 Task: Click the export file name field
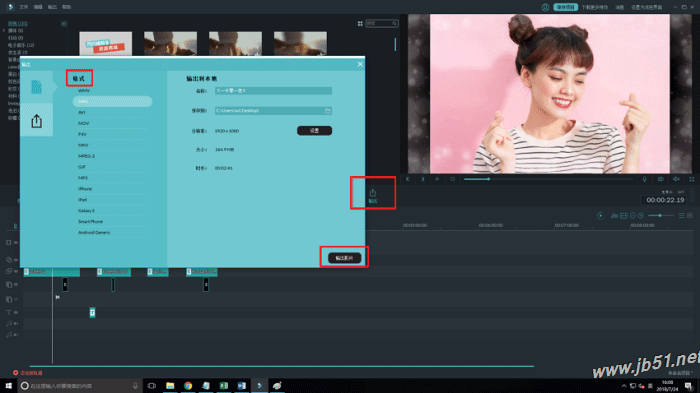tap(273, 91)
